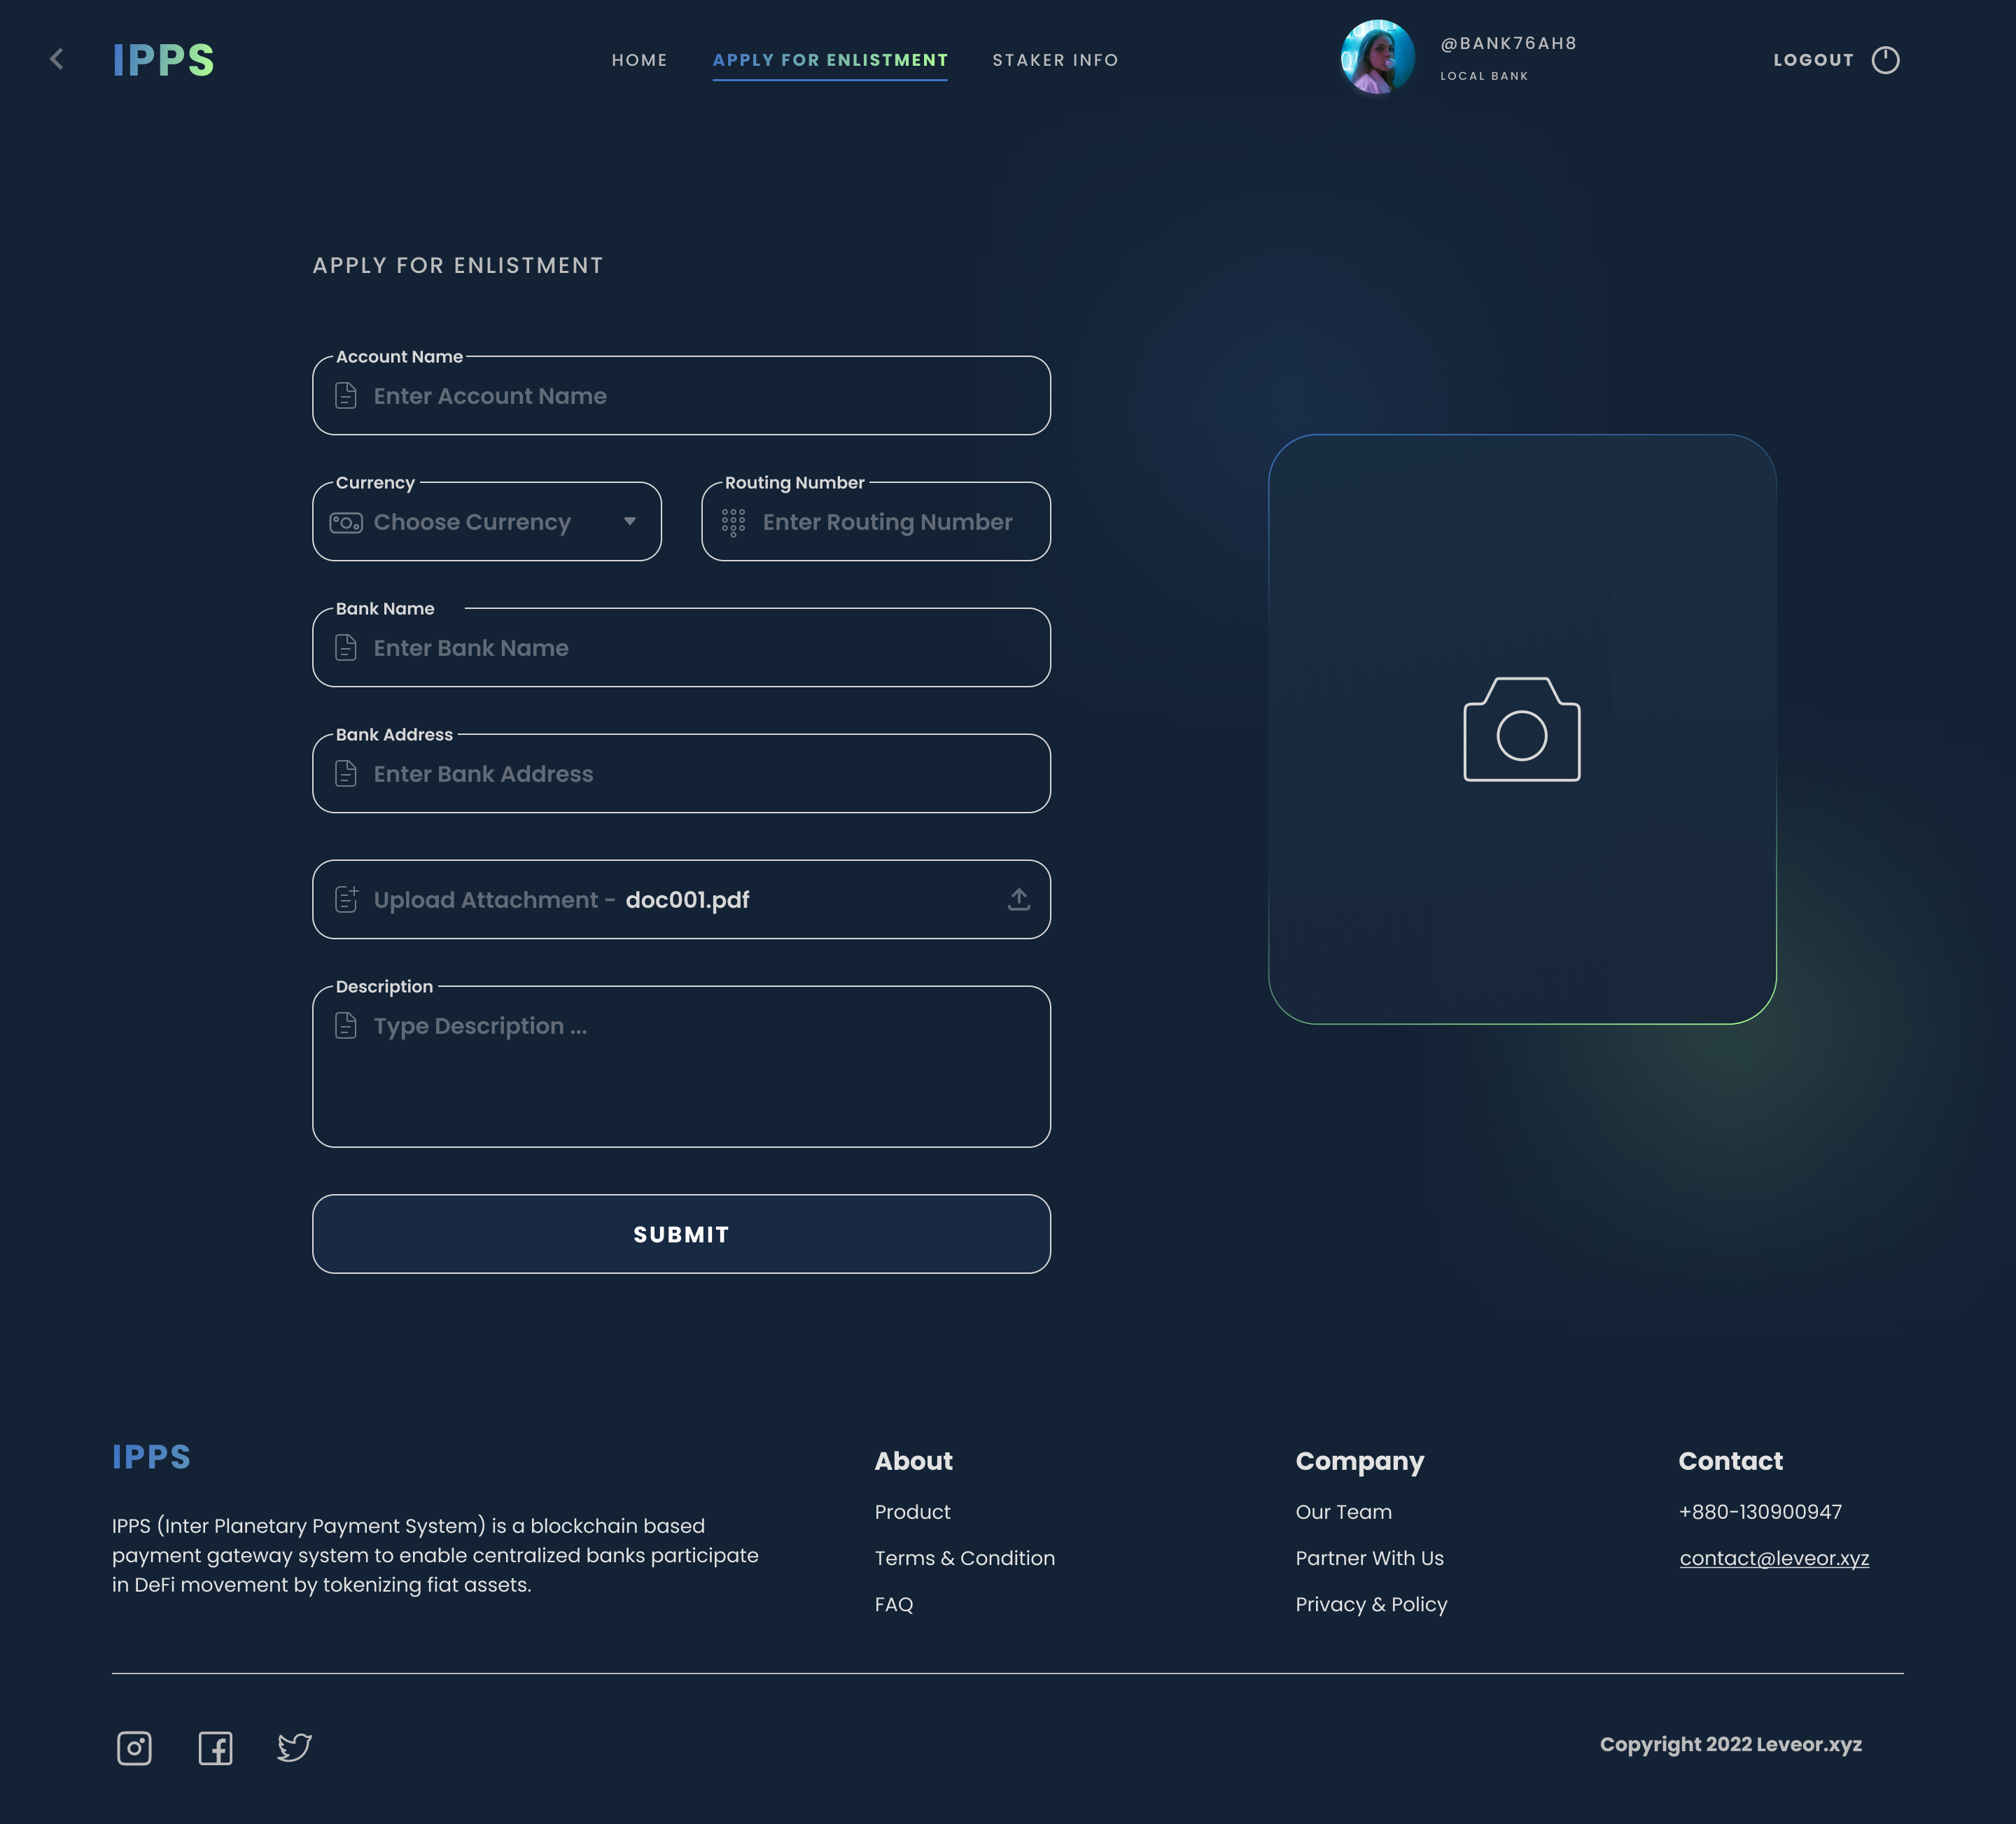The image size is (2016, 1824).
Task: Go to the Home menu item
Action: pyautogui.click(x=639, y=60)
